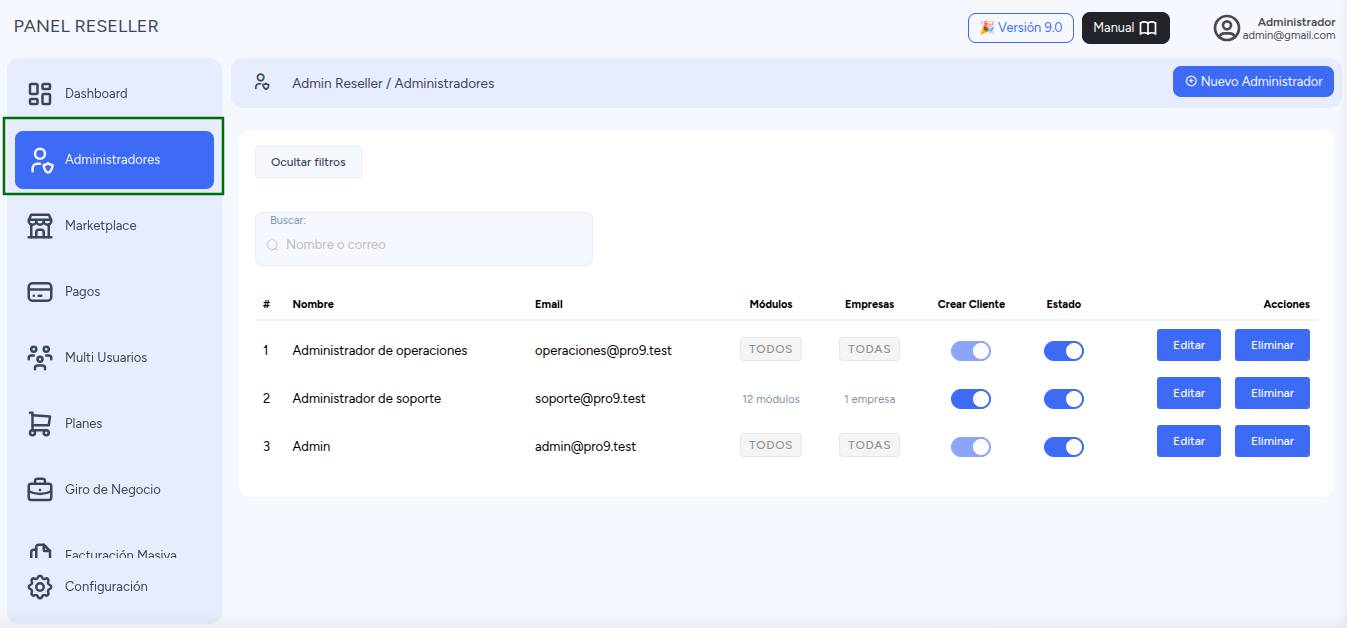Click Nuevo Administrador button
Screen dimensions: 1347x628
(1254, 82)
